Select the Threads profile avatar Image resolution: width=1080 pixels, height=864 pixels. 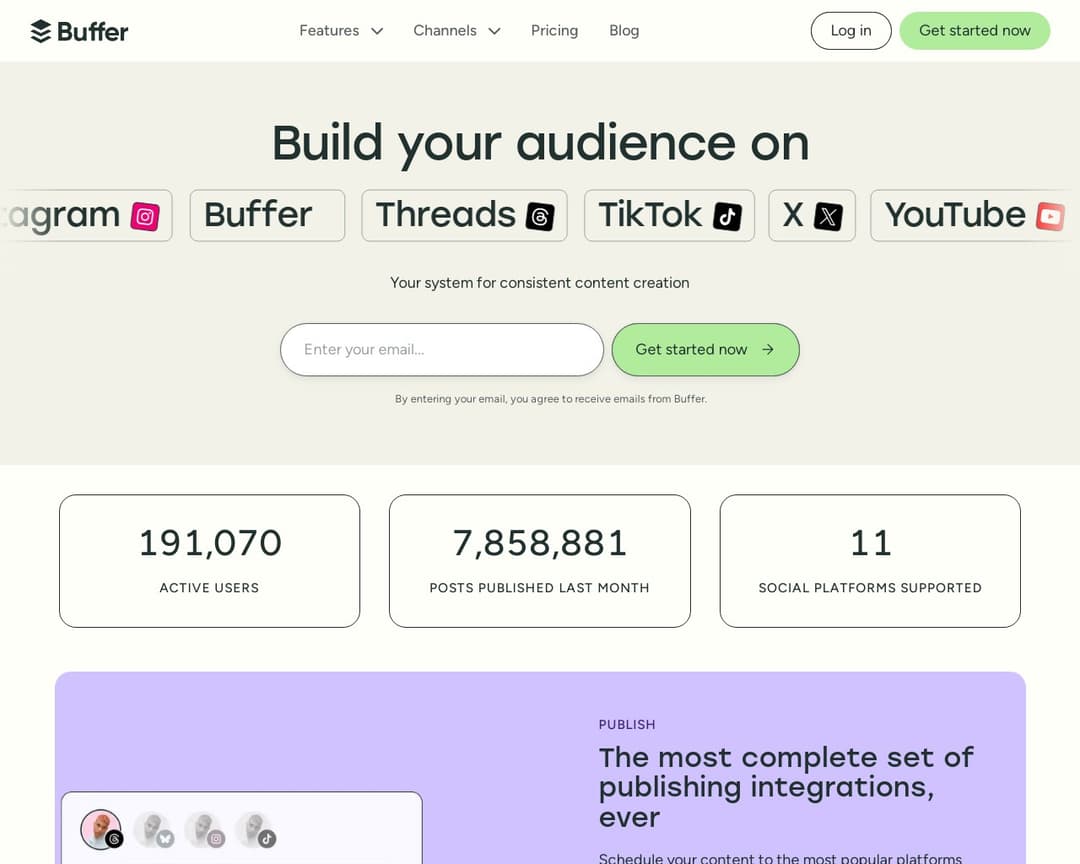click(101, 830)
